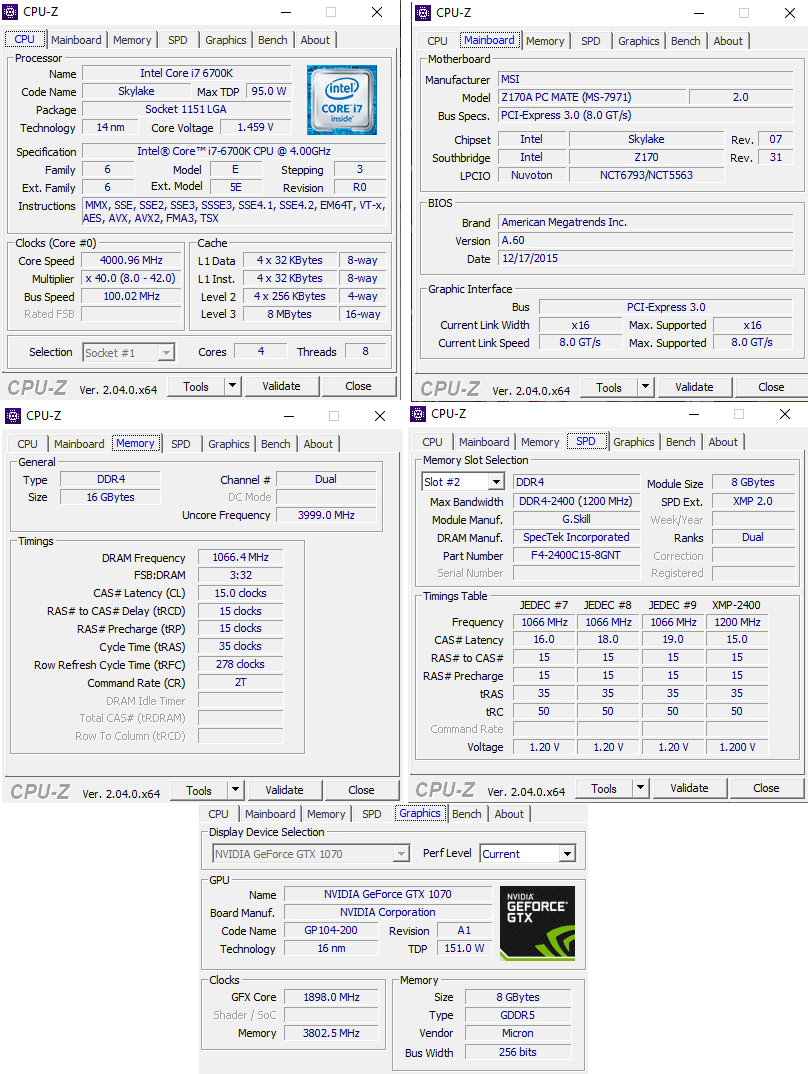Image resolution: width=808 pixels, height=1074 pixels.
Task: Click Close button in the Memory window
Action: click(361, 790)
